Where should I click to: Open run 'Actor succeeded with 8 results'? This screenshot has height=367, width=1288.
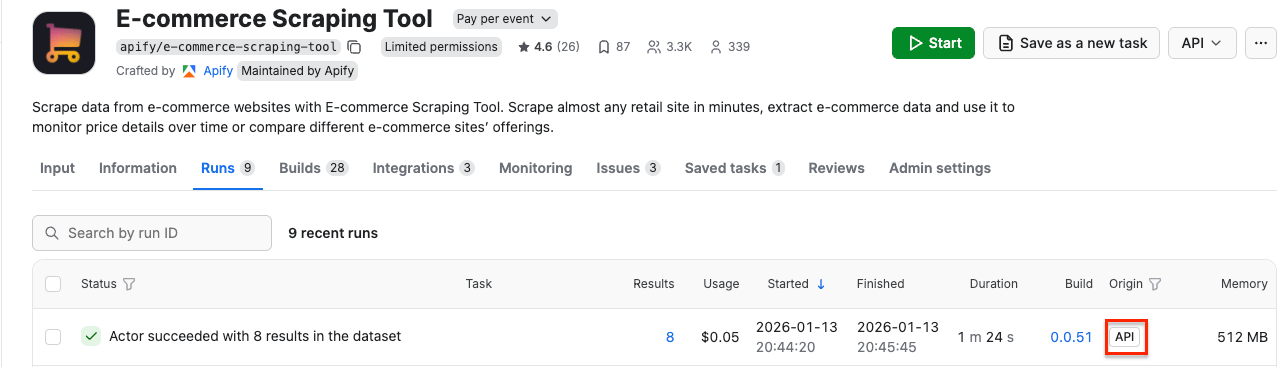point(255,336)
